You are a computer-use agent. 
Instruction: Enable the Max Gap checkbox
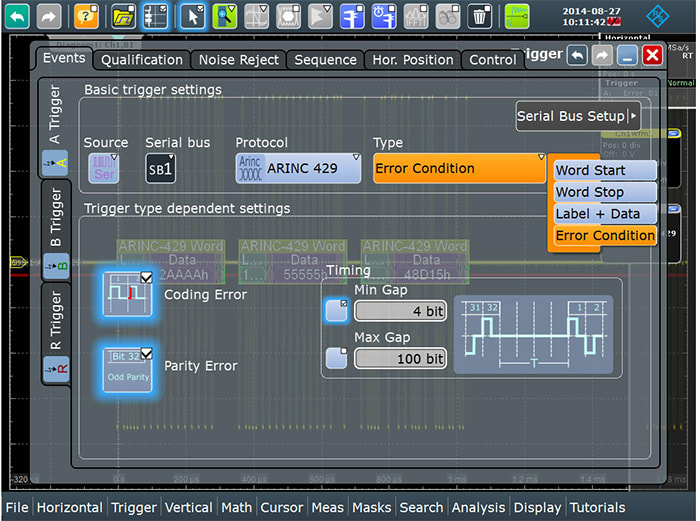pyautogui.click(x=337, y=358)
